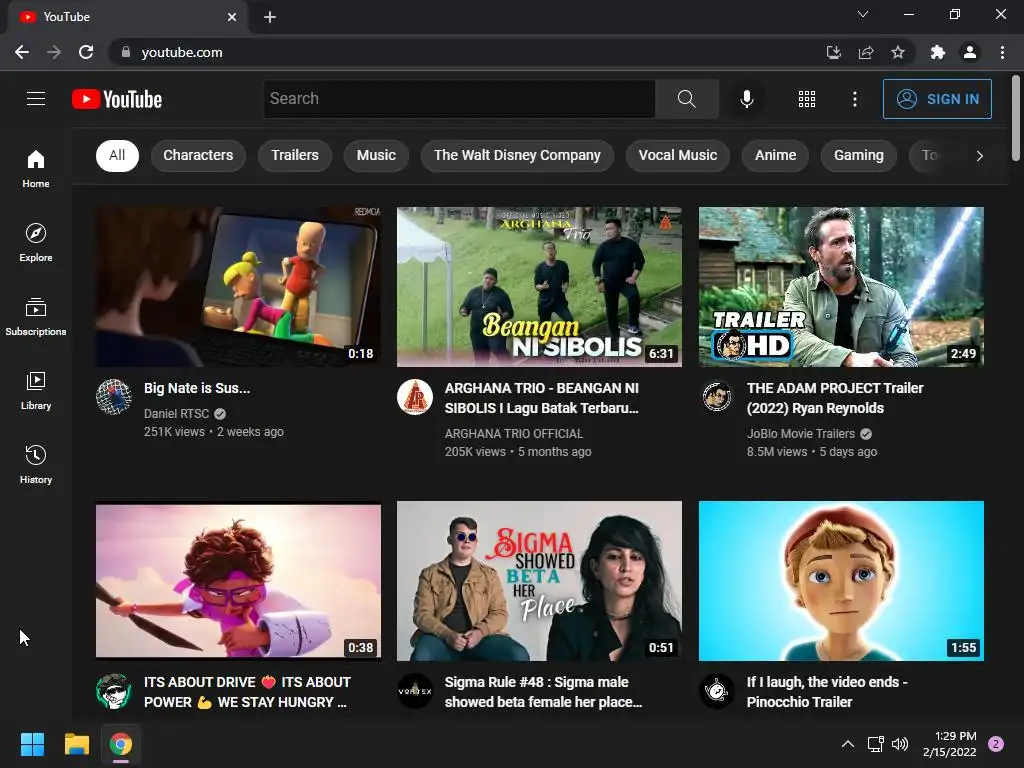1024x768 pixels.
Task: Click the search magnifier button
Action: pyautogui.click(x=686, y=99)
